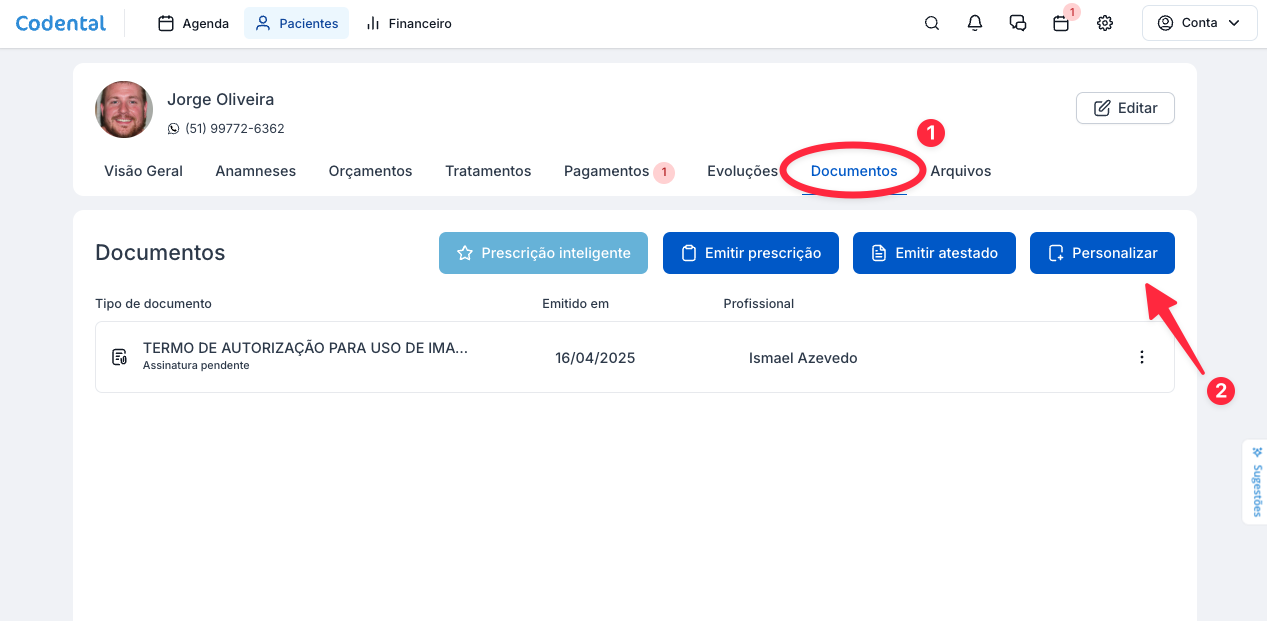Open Financeiro in top navigation
The image size is (1267, 621).
pos(409,23)
